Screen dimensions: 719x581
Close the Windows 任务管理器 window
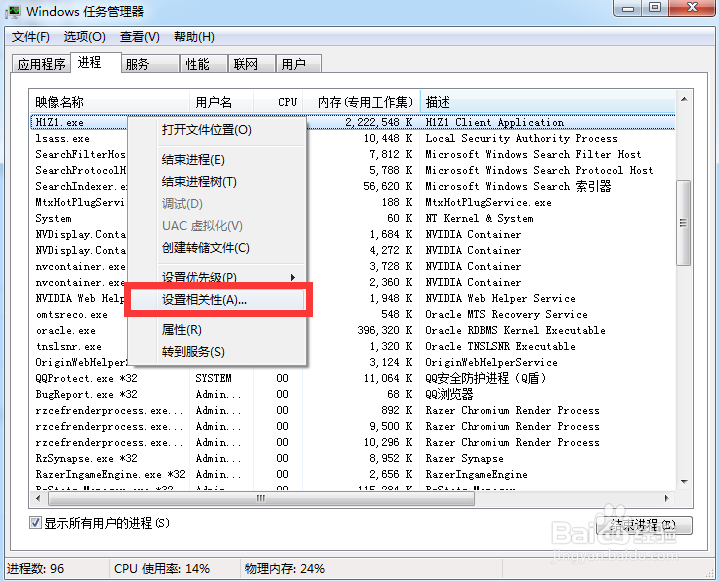[x=692, y=8]
